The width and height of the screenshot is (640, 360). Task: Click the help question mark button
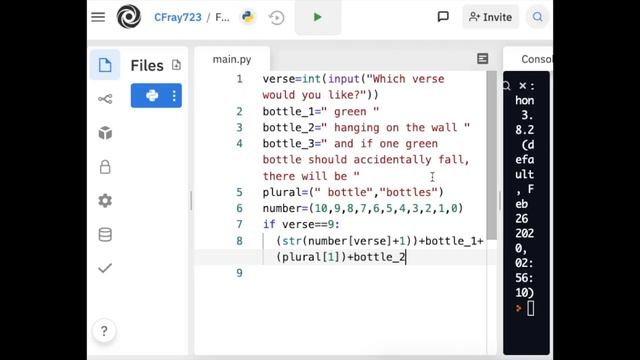click(x=104, y=331)
